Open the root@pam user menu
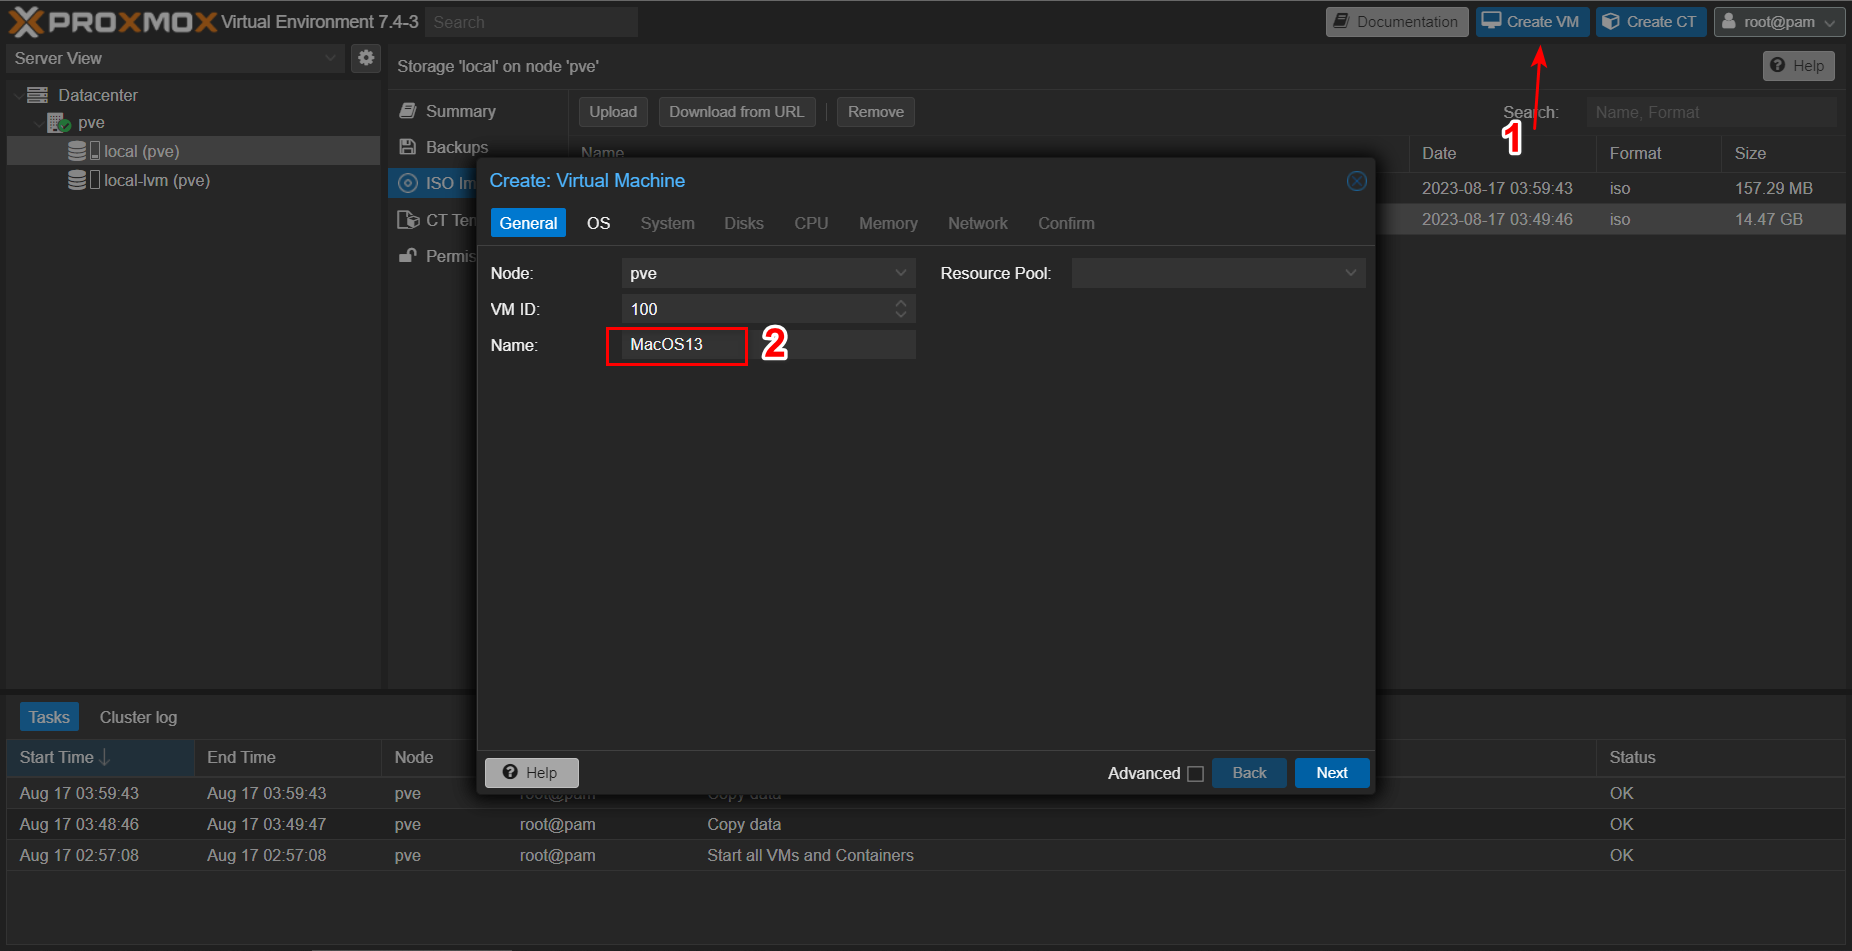Screen dimensions: 1852x951 point(1778,22)
